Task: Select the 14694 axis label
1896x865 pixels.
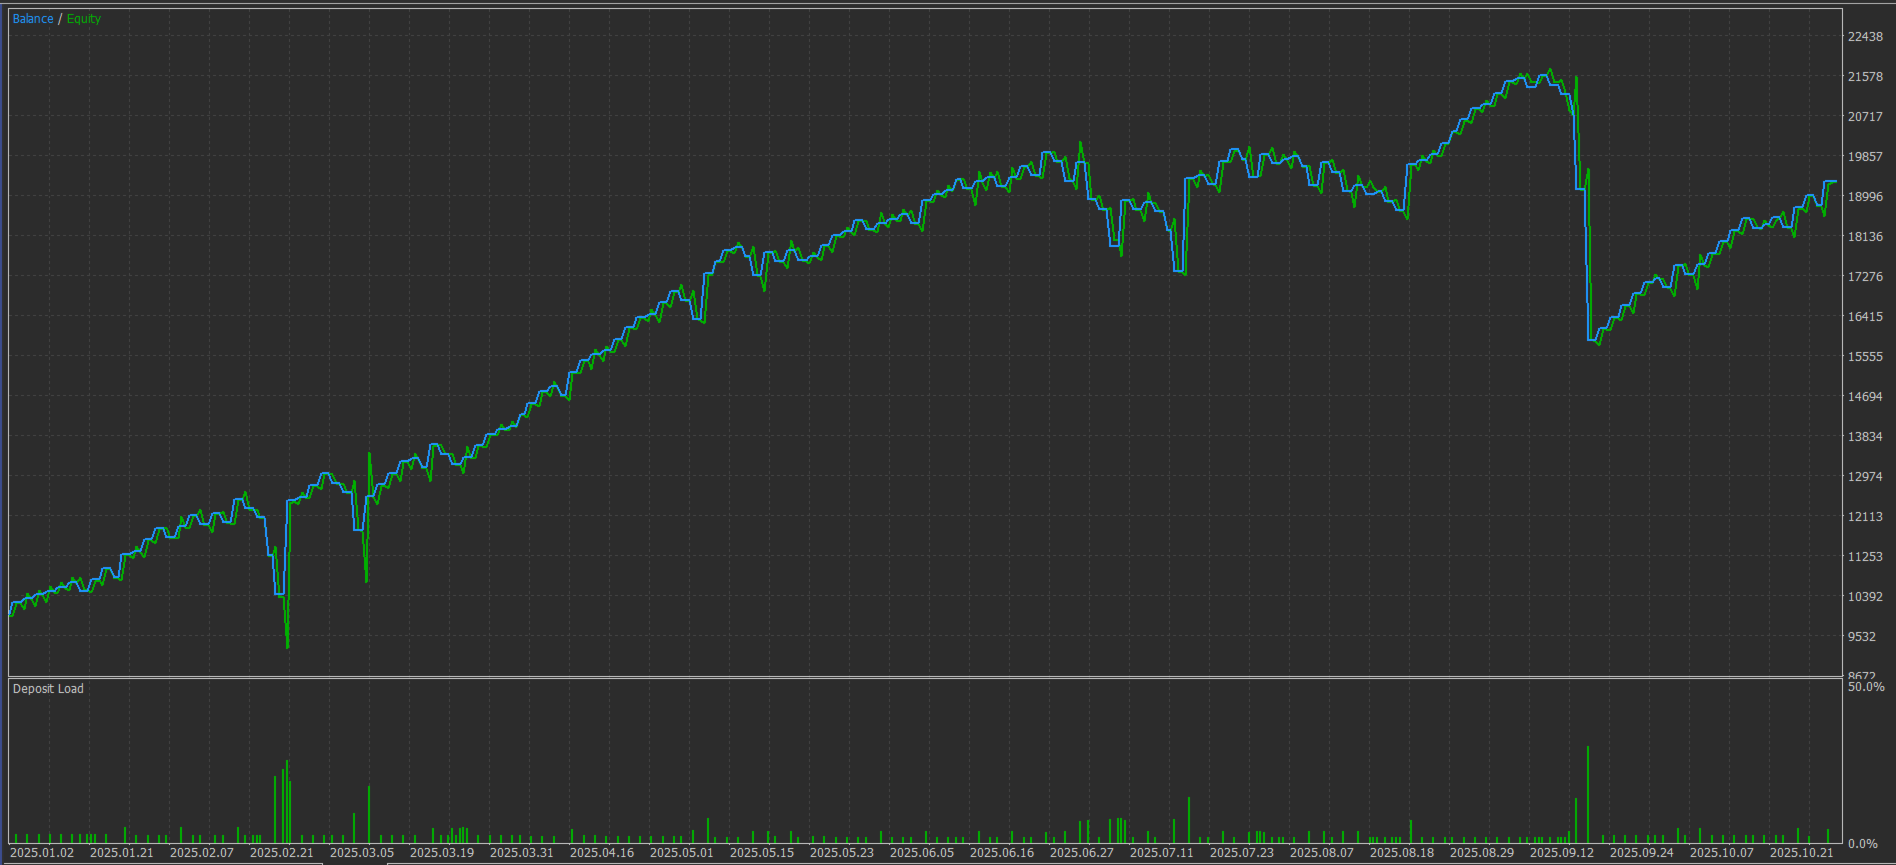Action: coord(1865,397)
